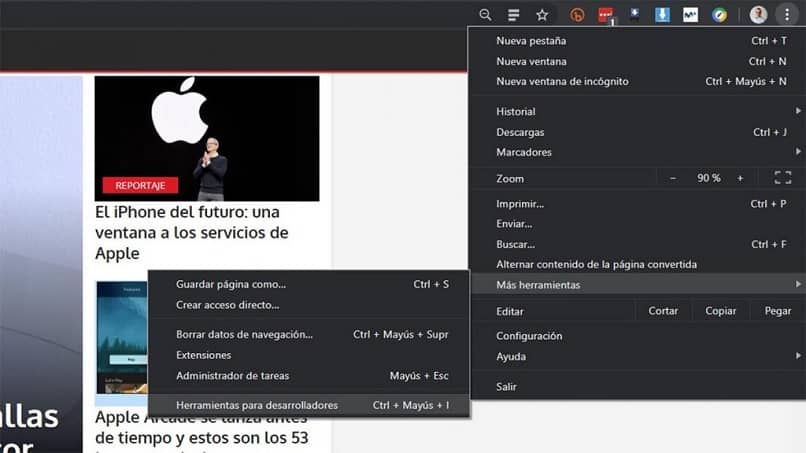Expand the Historial submenu

639,111
